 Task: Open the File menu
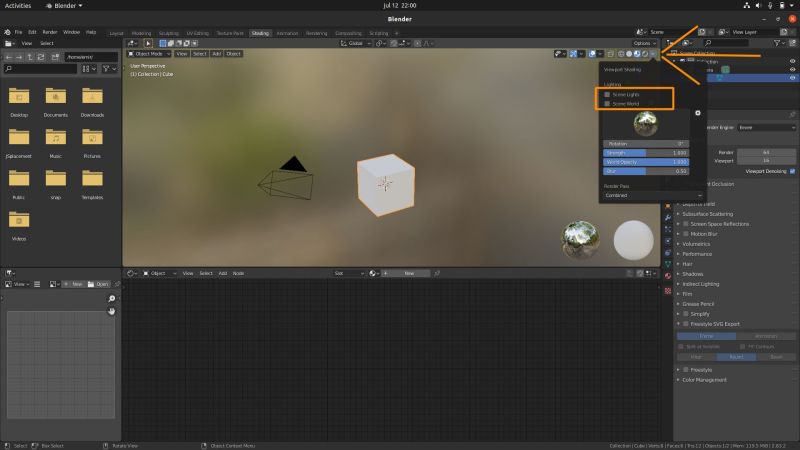pyautogui.click(x=18, y=32)
